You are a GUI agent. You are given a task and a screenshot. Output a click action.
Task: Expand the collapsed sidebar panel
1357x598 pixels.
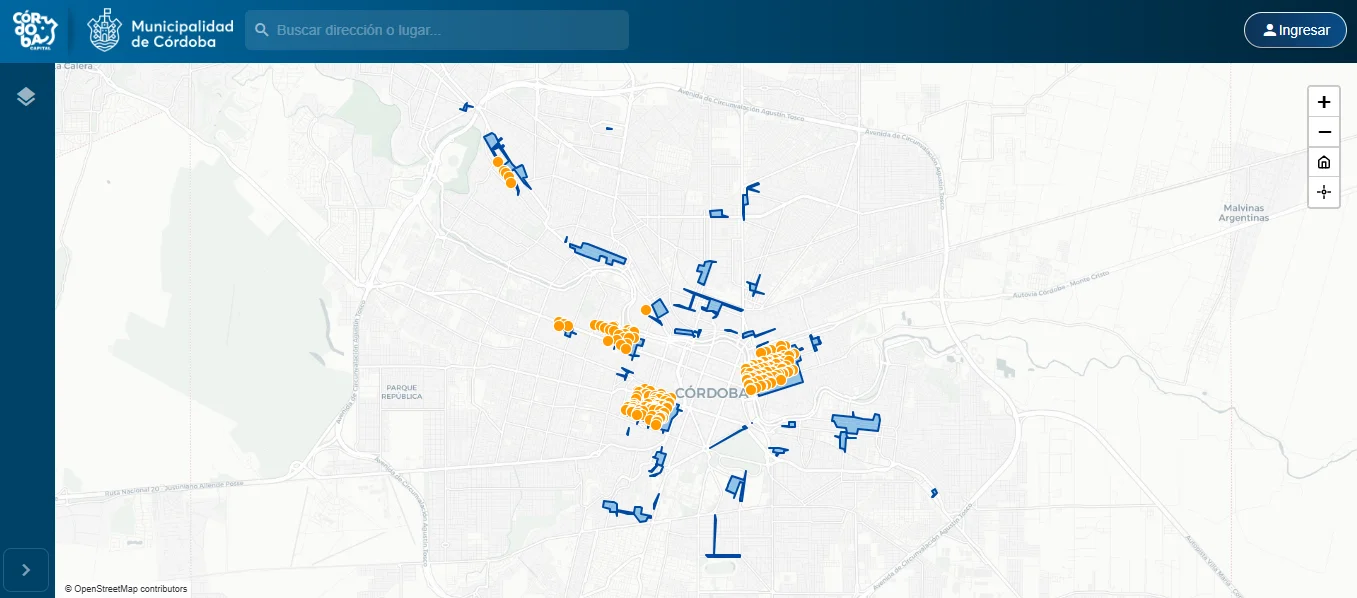27,570
